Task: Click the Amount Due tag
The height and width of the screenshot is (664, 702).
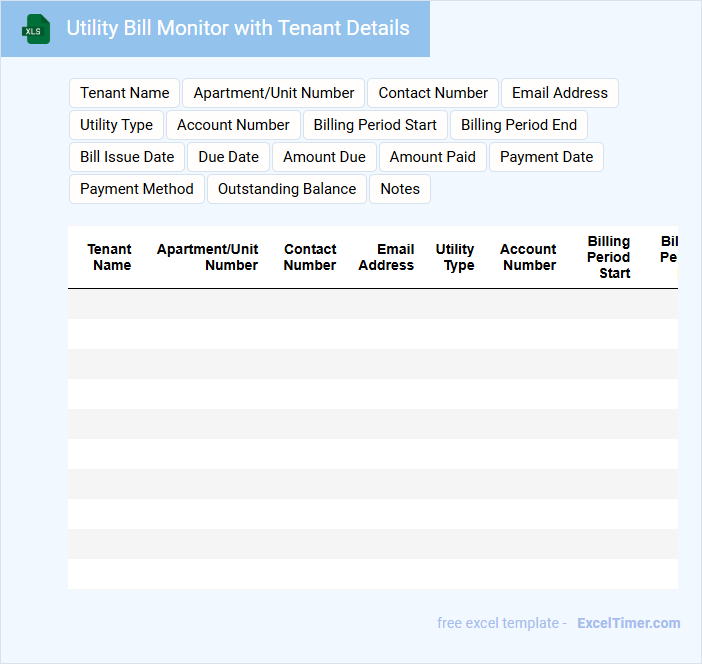Action: tap(324, 157)
